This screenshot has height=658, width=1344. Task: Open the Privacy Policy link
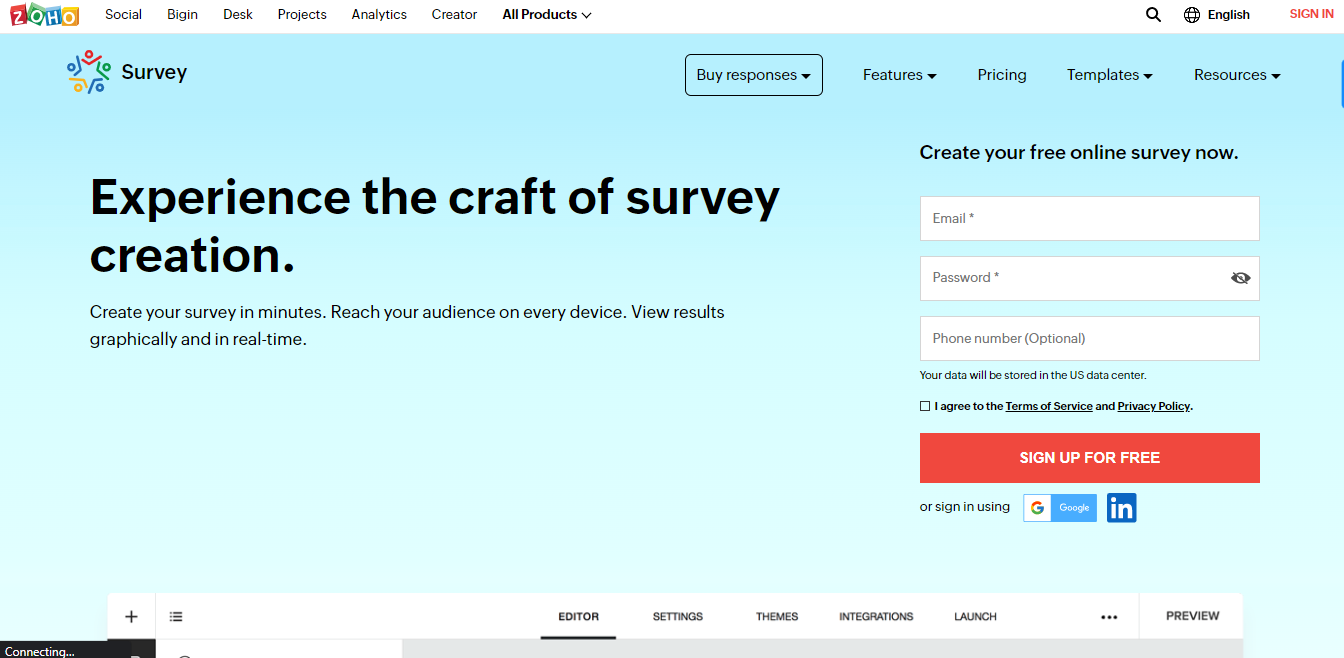[1154, 406]
